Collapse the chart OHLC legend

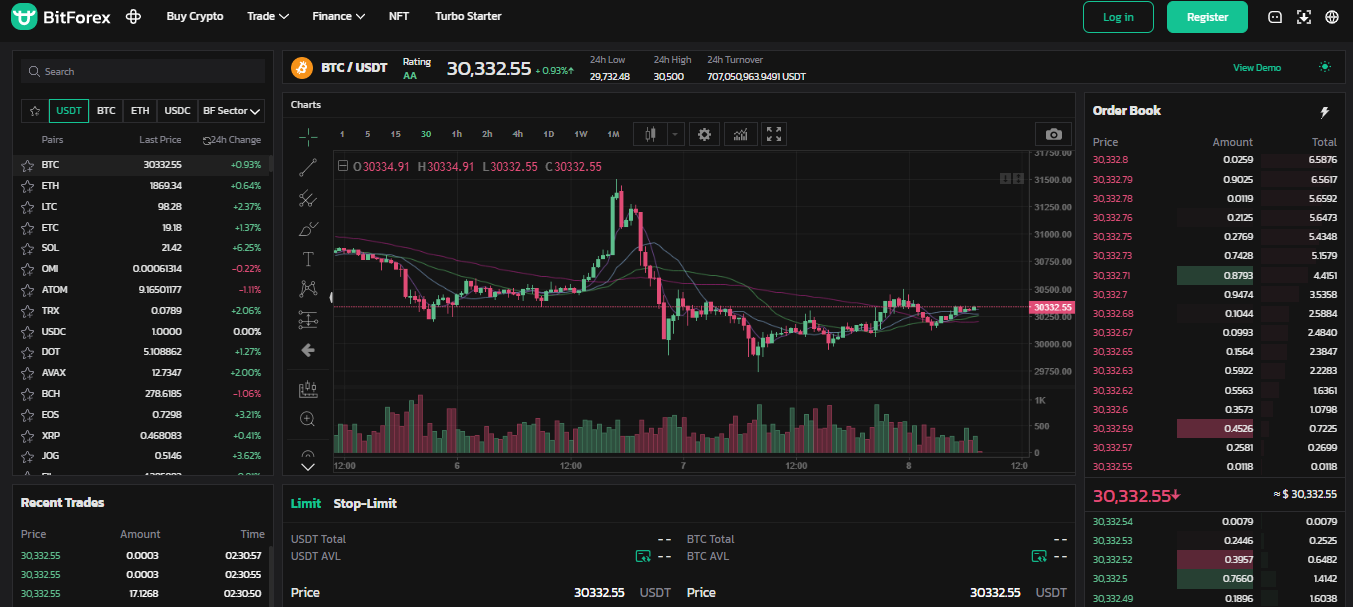point(344,167)
